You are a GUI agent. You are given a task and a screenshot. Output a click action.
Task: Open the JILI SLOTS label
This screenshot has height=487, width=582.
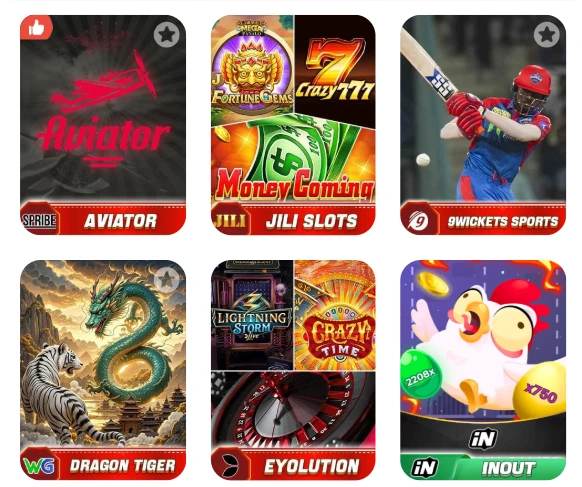tap(311, 221)
